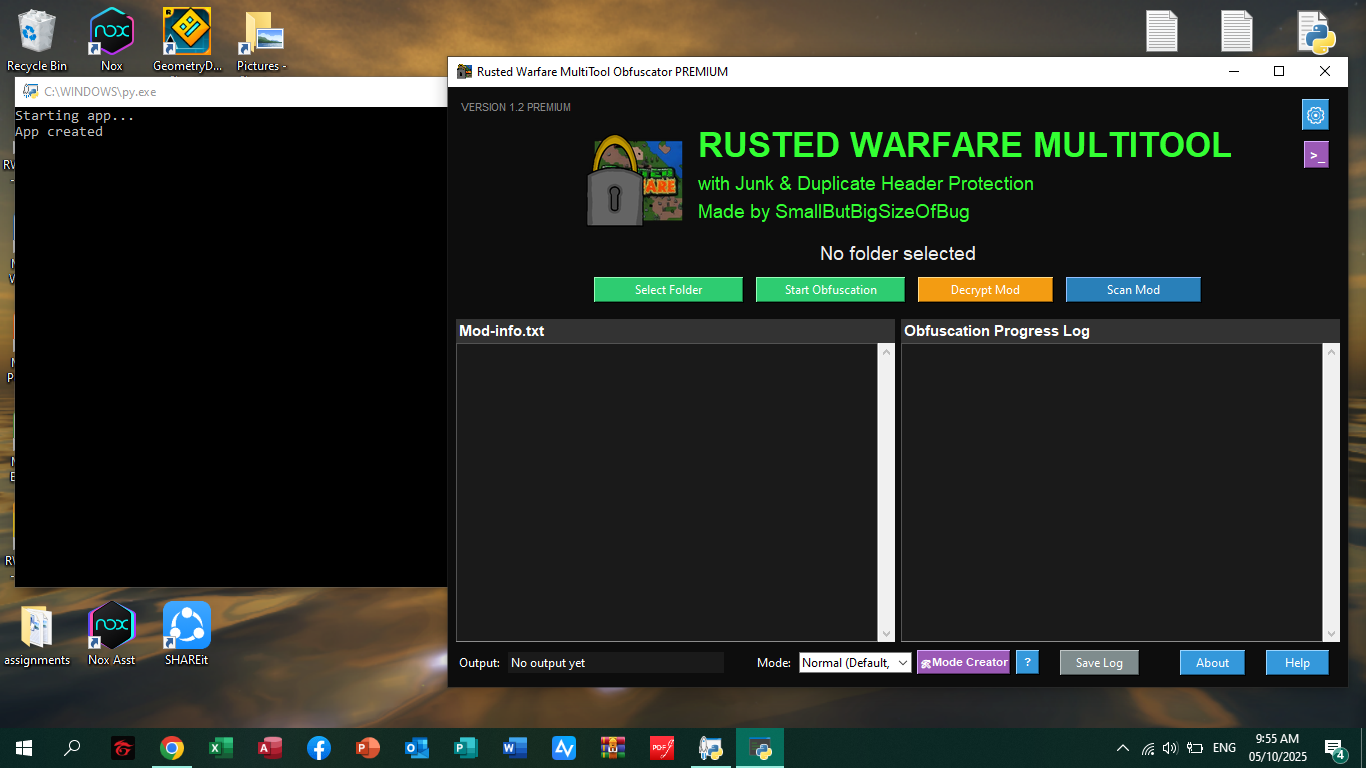Open the purple Mode Creator button
This screenshot has height=768, width=1366.
[x=963, y=662]
